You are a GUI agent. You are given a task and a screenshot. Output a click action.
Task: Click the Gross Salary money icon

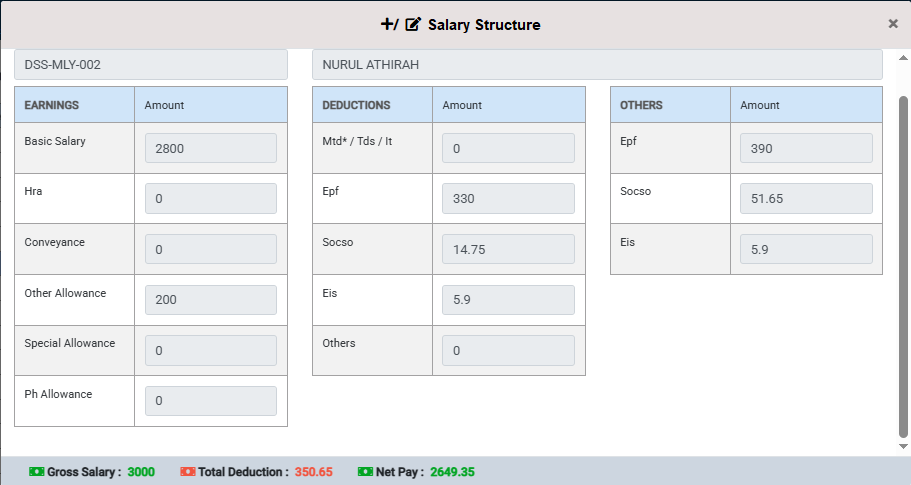(37, 471)
